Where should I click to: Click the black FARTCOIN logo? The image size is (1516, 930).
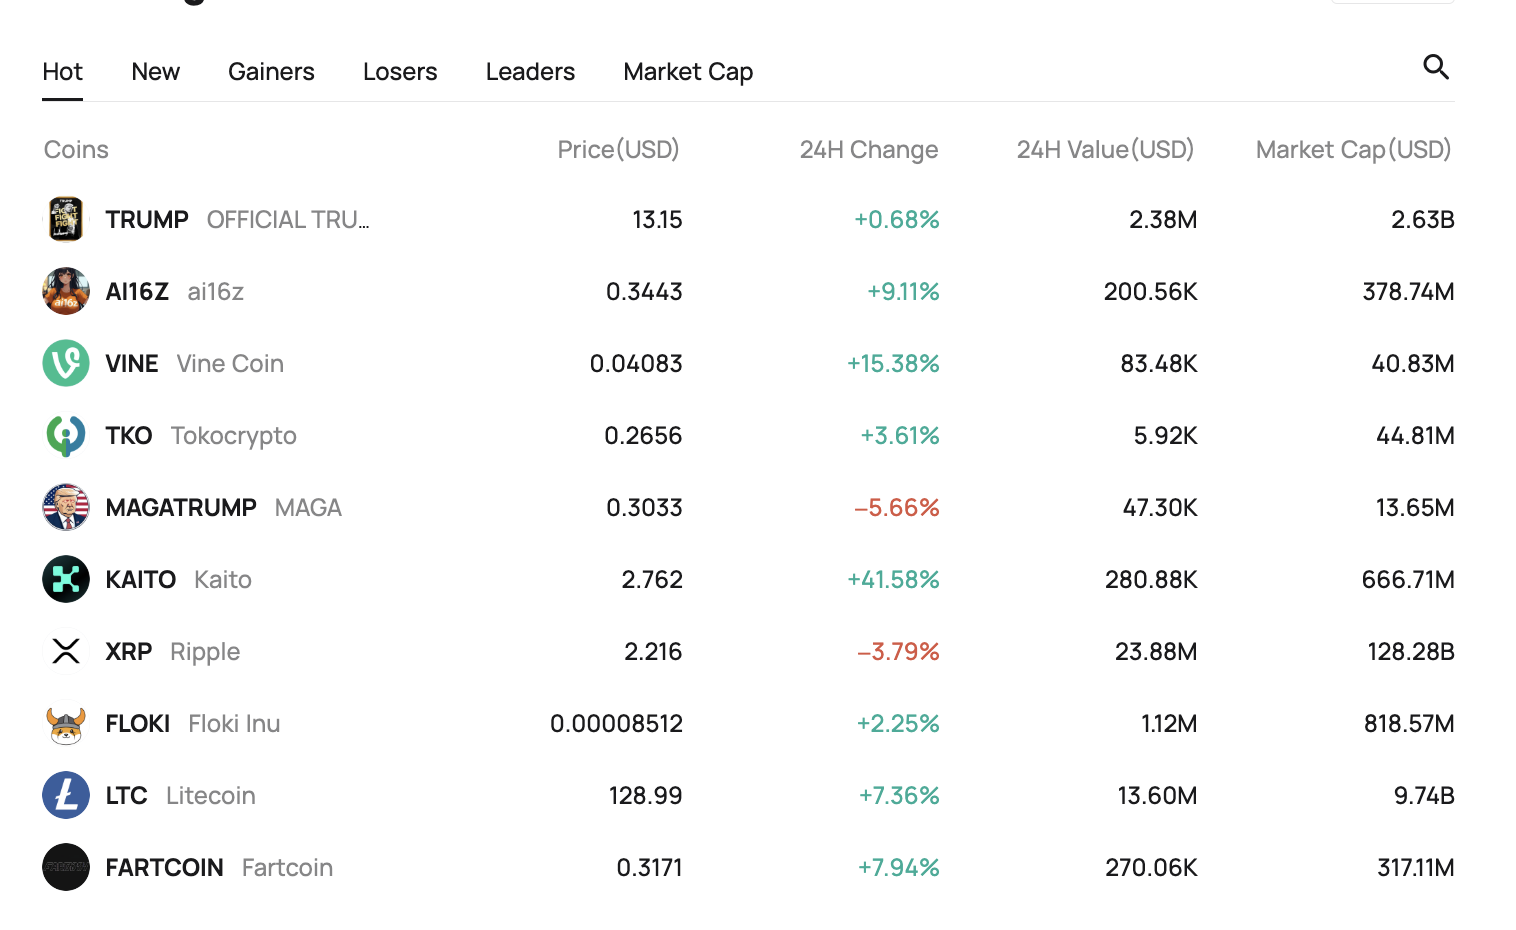pyautogui.click(x=66, y=867)
